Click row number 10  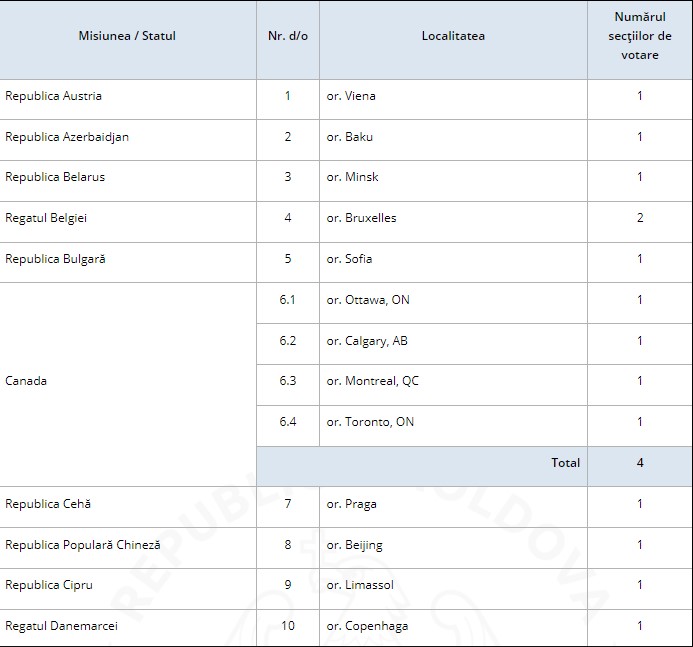[x=288, y=628]
